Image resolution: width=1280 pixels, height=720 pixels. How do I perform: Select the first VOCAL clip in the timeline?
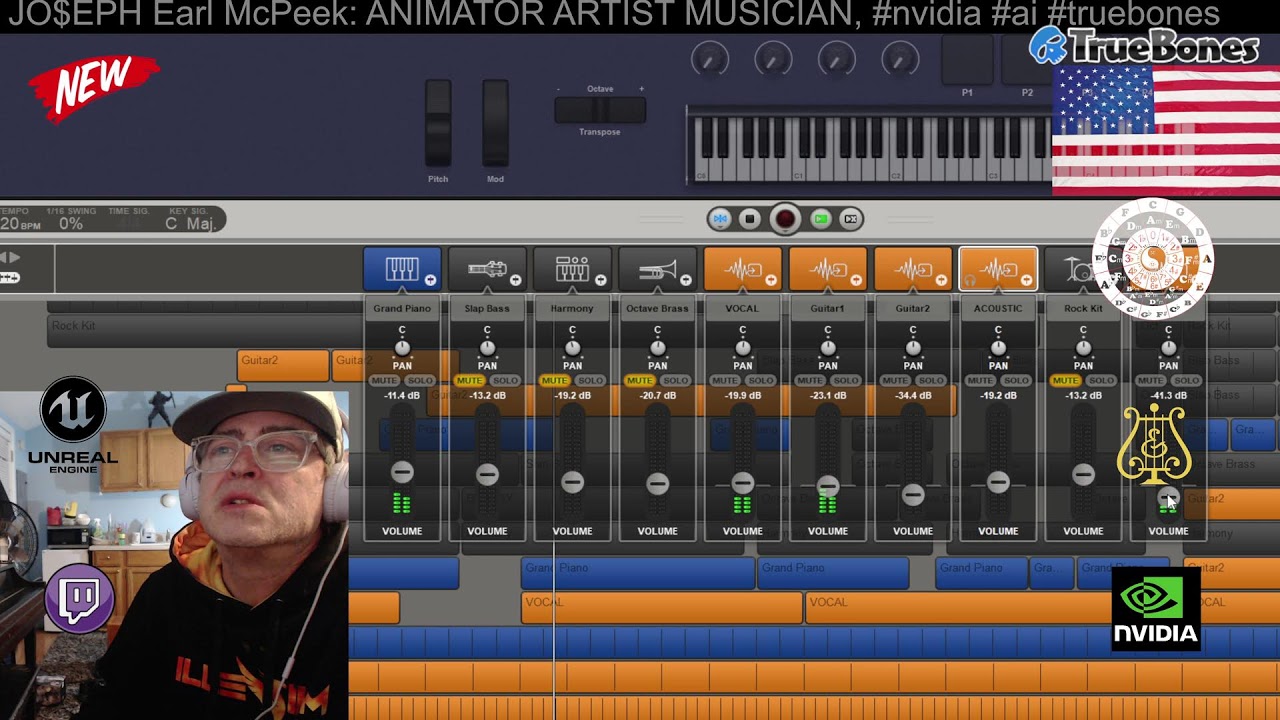tap(661, 606)
